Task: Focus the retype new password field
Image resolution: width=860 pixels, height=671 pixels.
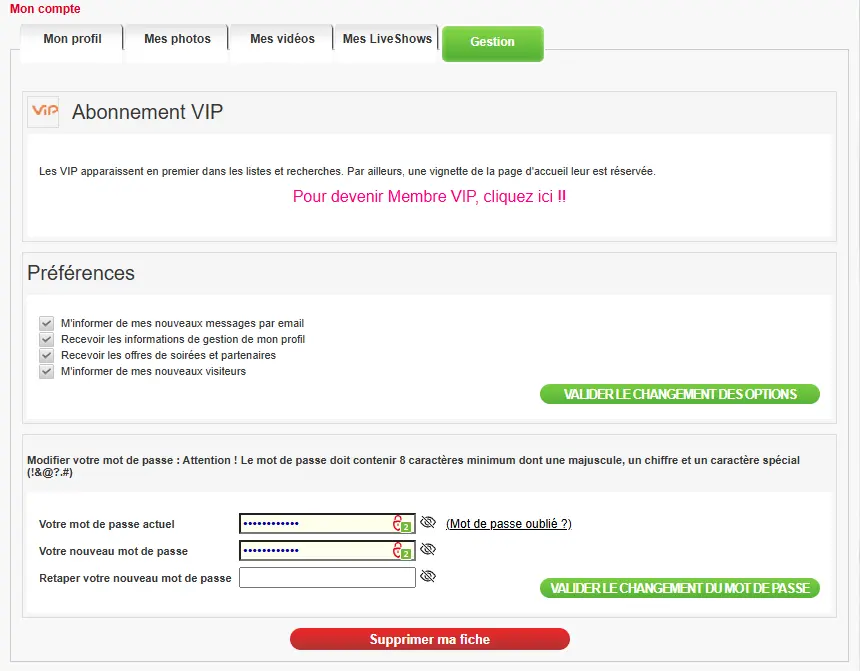Action: pyautogui.click(x=327, y=578)
